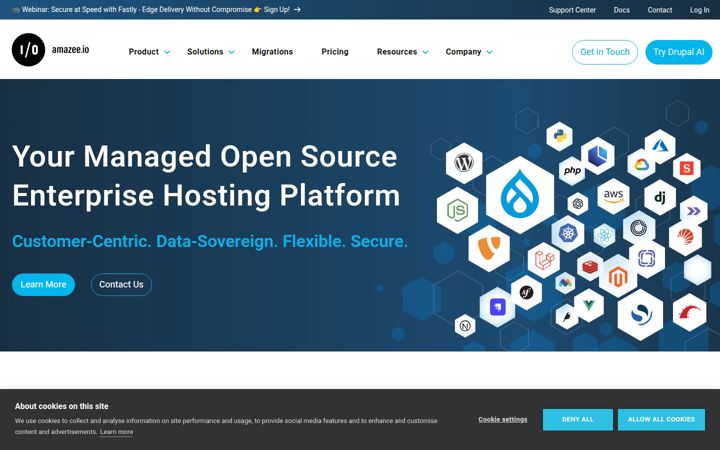Click the Get in Touch button
The height and width of the screenshot is (450, 720).
tap(605, 52)
